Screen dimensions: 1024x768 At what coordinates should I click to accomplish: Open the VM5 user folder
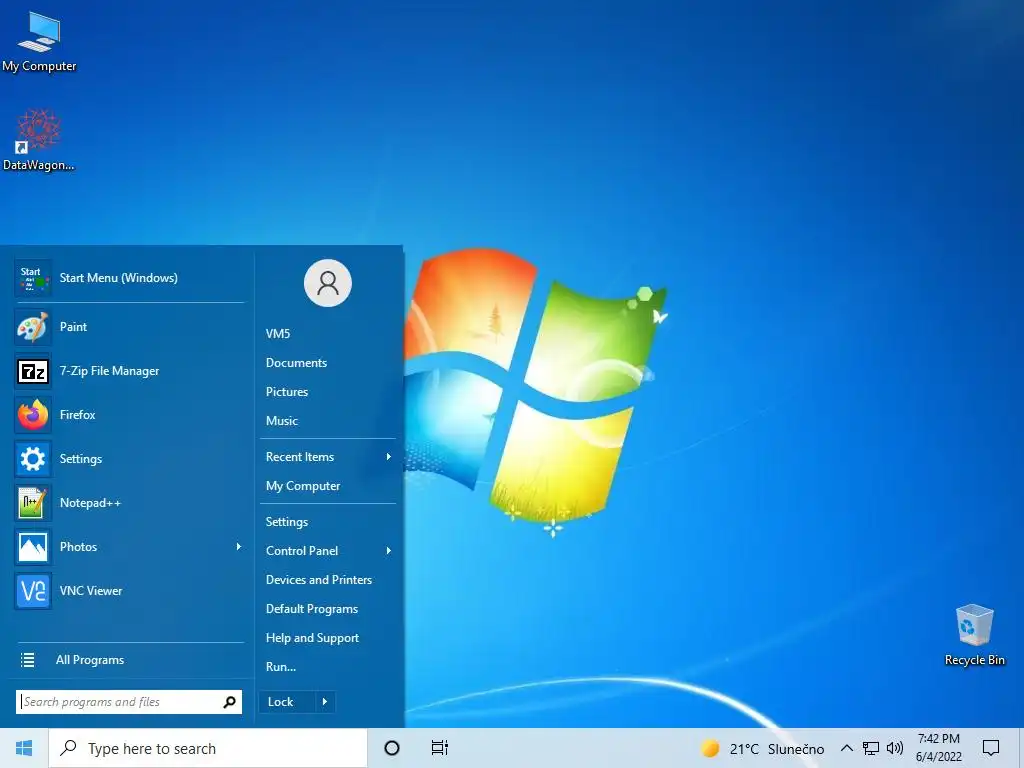pos(278,334)
